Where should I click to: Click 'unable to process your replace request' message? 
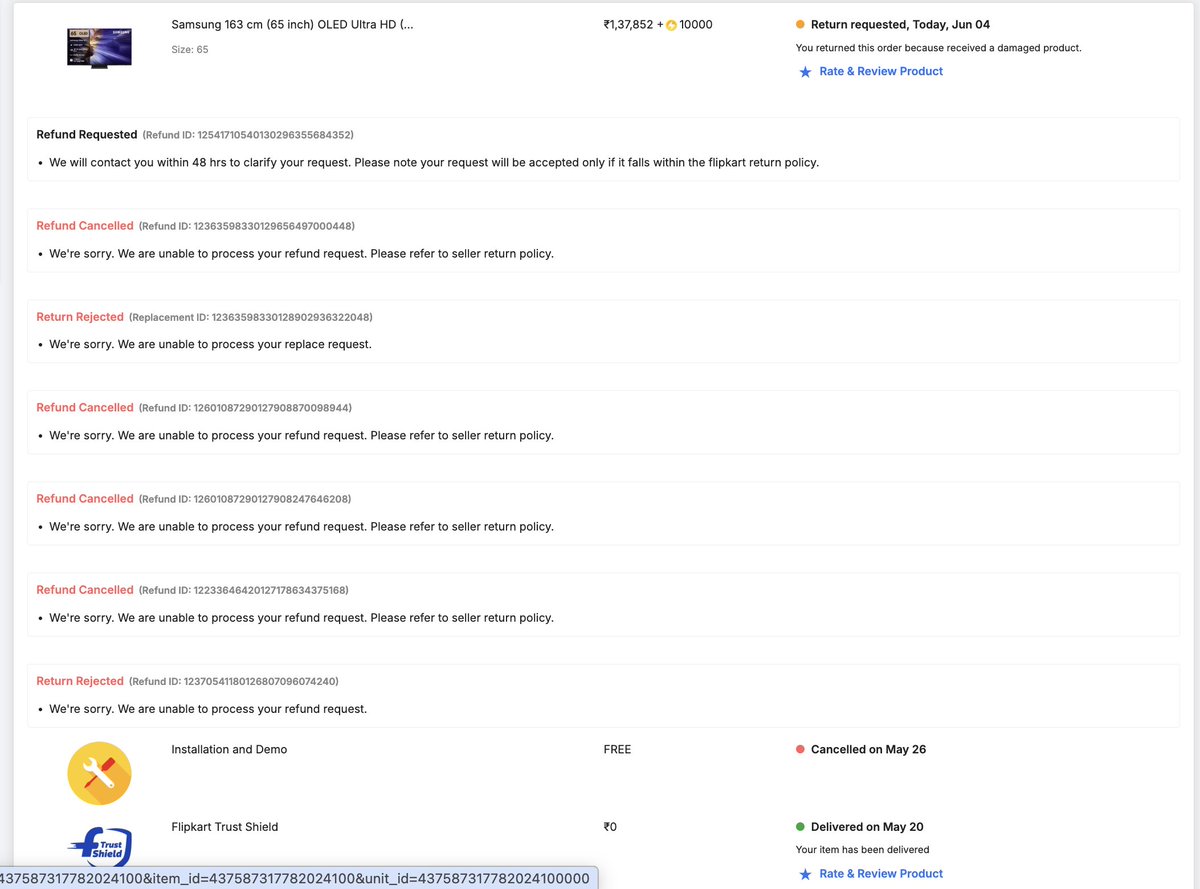coord(210,344)
